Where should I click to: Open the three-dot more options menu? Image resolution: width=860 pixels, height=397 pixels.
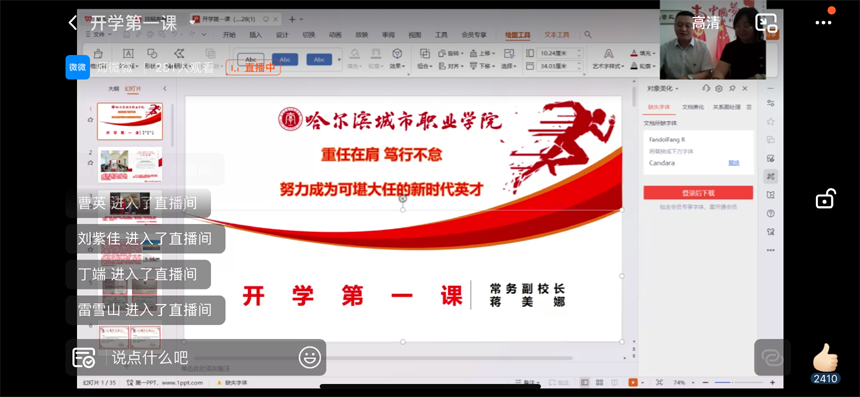pos(823,23)
